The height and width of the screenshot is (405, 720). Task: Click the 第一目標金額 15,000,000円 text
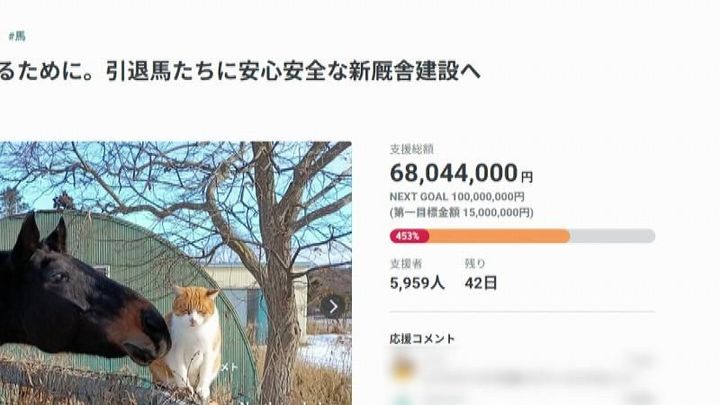[461, 213]
